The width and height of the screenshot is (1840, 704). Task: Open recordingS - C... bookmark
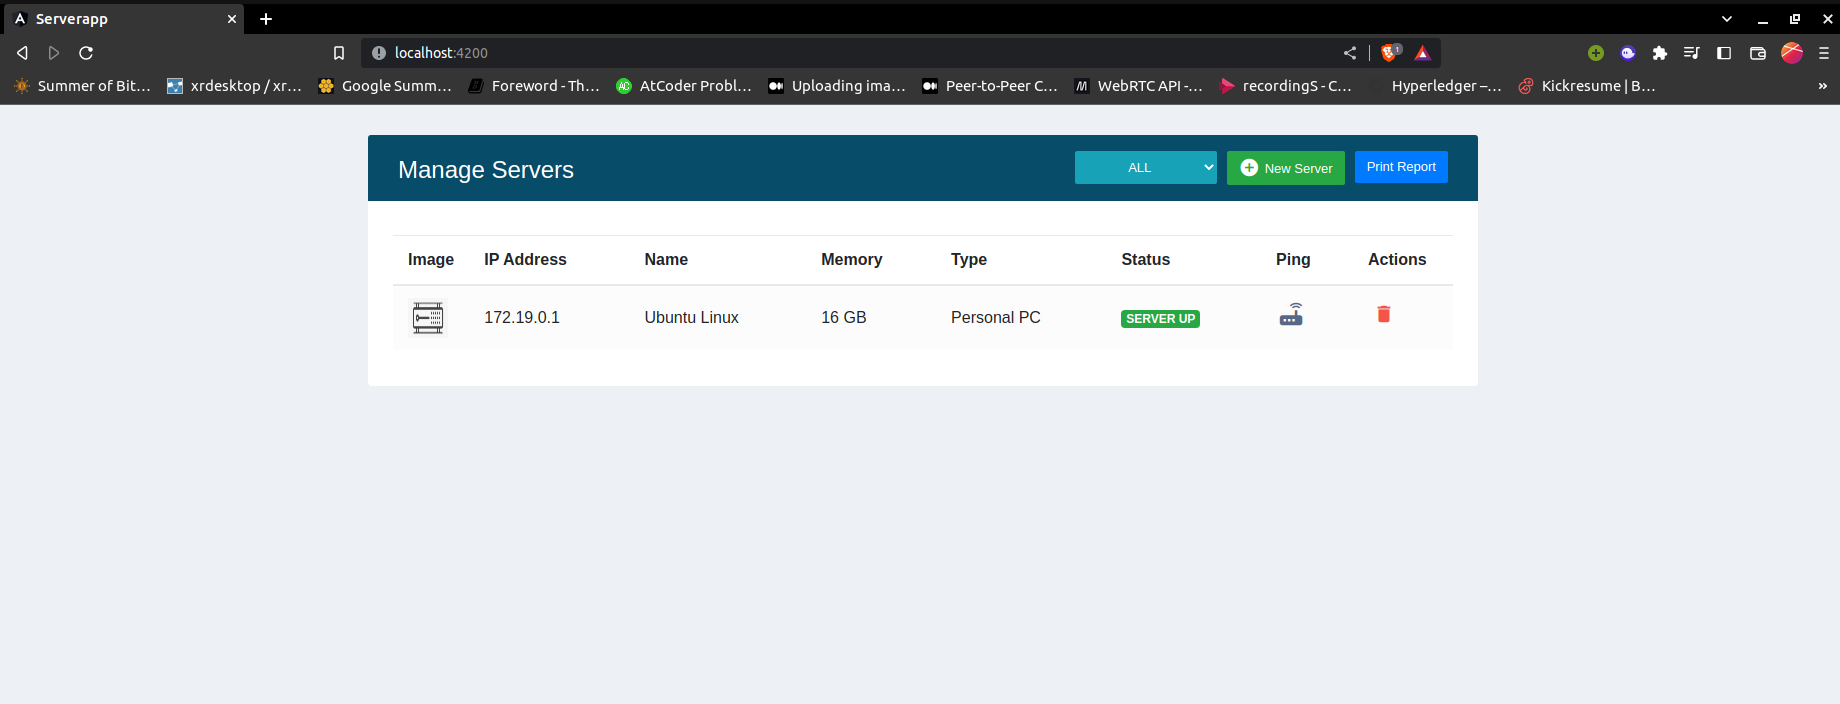coord(1286,86)
